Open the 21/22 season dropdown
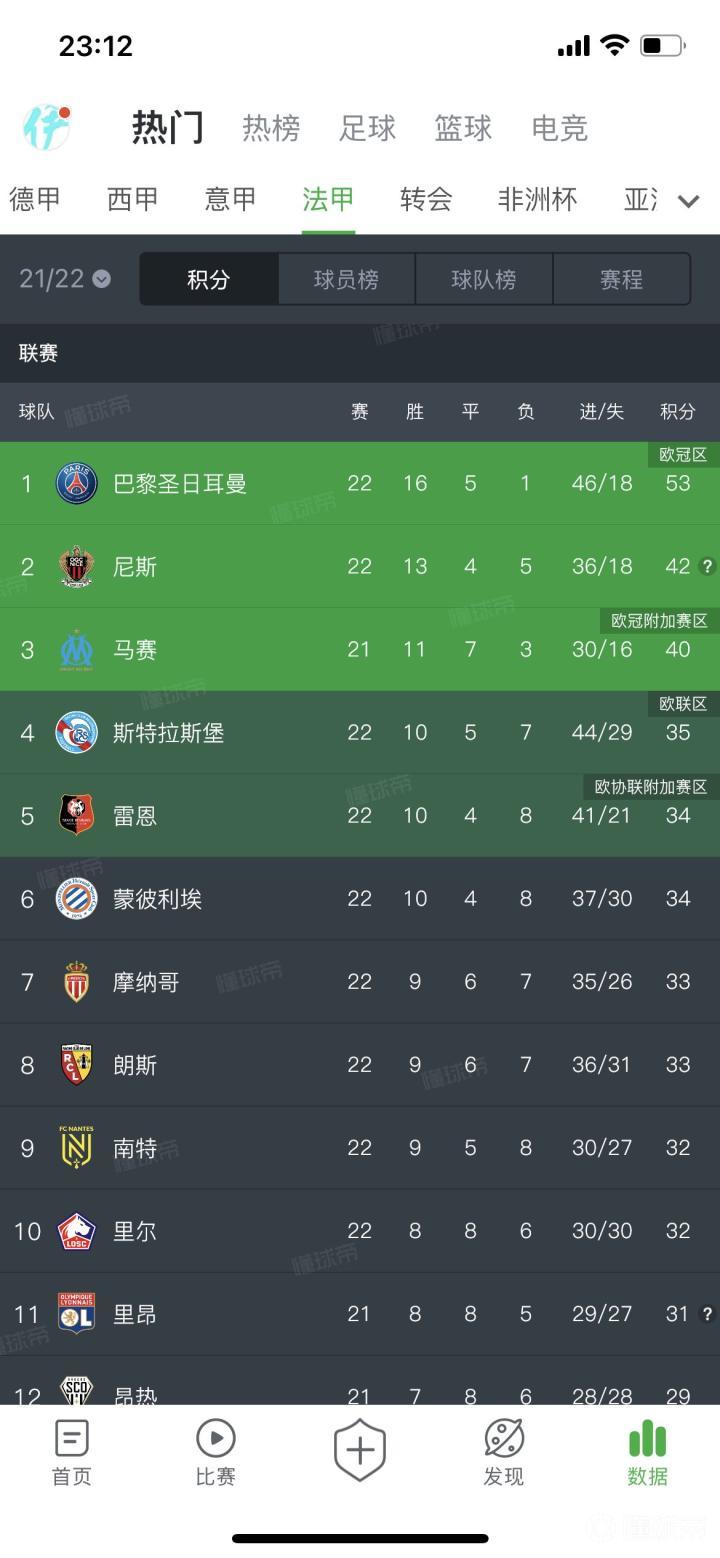Image resolution: width=720 pixels, height=1558 pixels. tap(64, 279)
